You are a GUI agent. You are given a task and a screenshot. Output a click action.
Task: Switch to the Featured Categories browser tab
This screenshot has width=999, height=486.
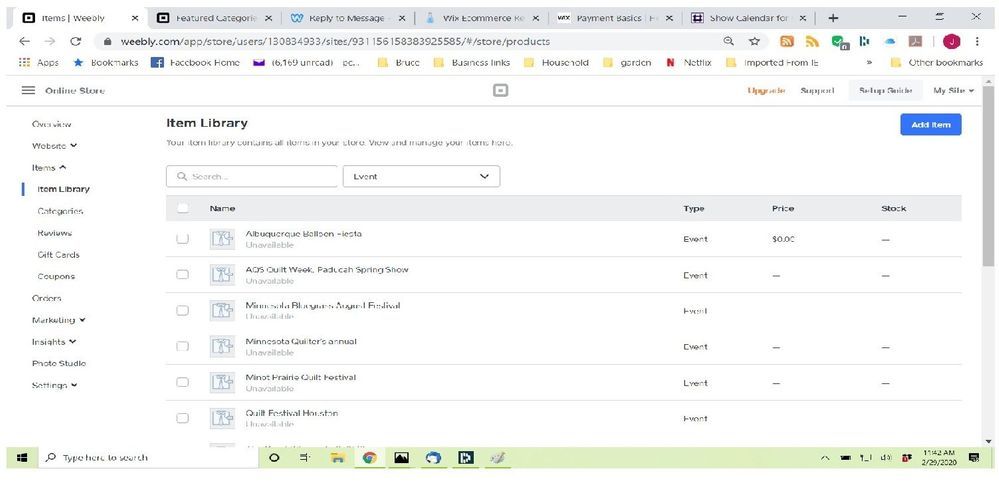point(215,18)
